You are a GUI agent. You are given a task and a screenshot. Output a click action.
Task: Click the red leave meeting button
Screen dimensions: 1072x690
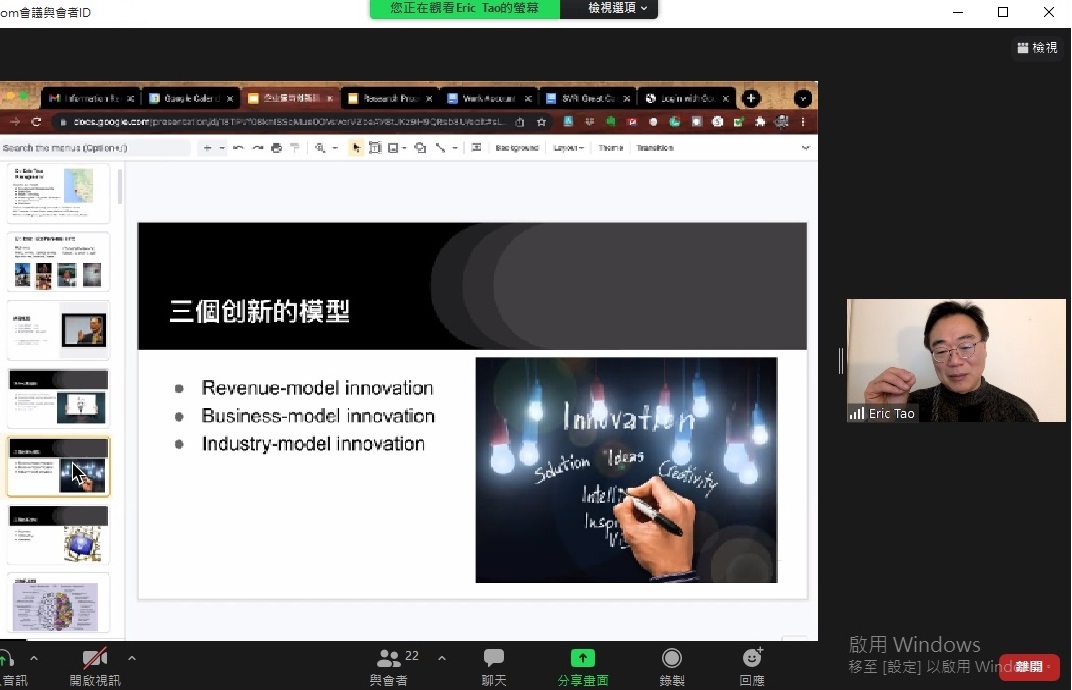click(x=1028, y=667)
